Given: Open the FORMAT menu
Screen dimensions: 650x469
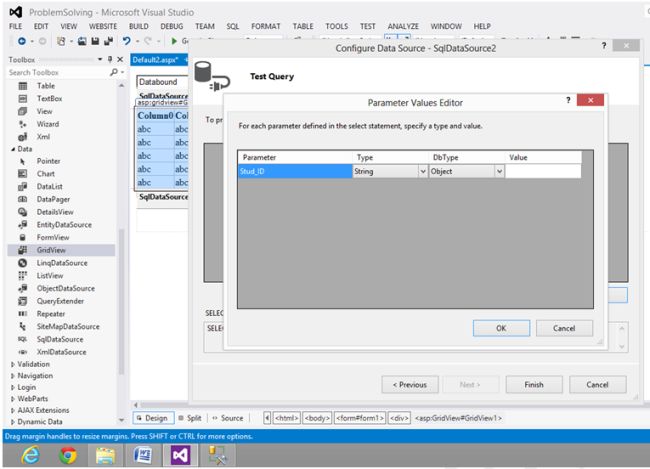Looking at the screenshot, I should click(x=266, y=26).
